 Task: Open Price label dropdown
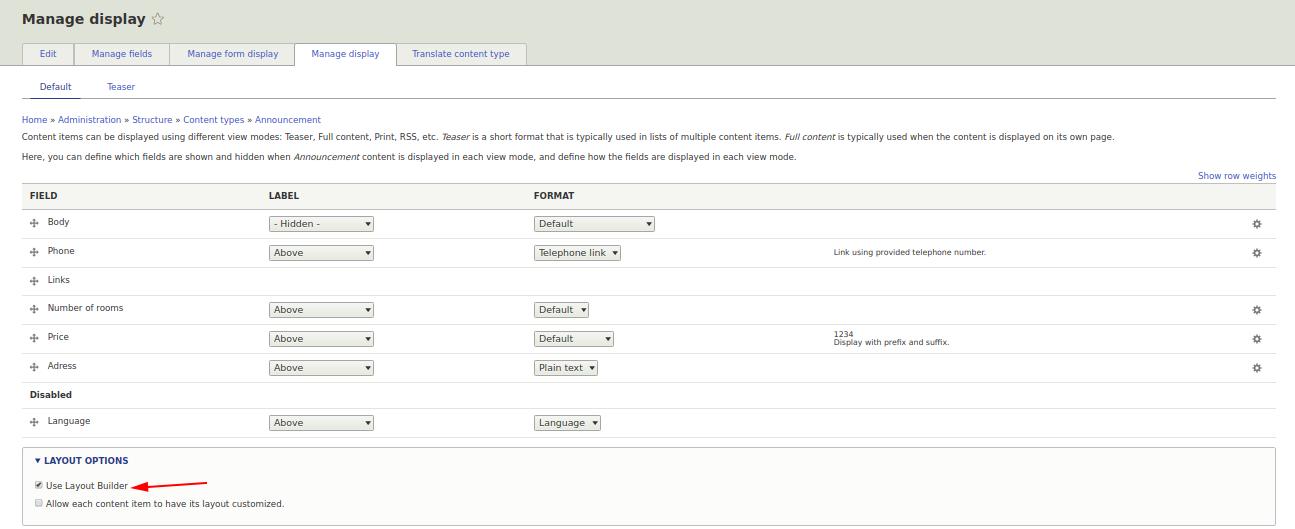coord(321,339)
